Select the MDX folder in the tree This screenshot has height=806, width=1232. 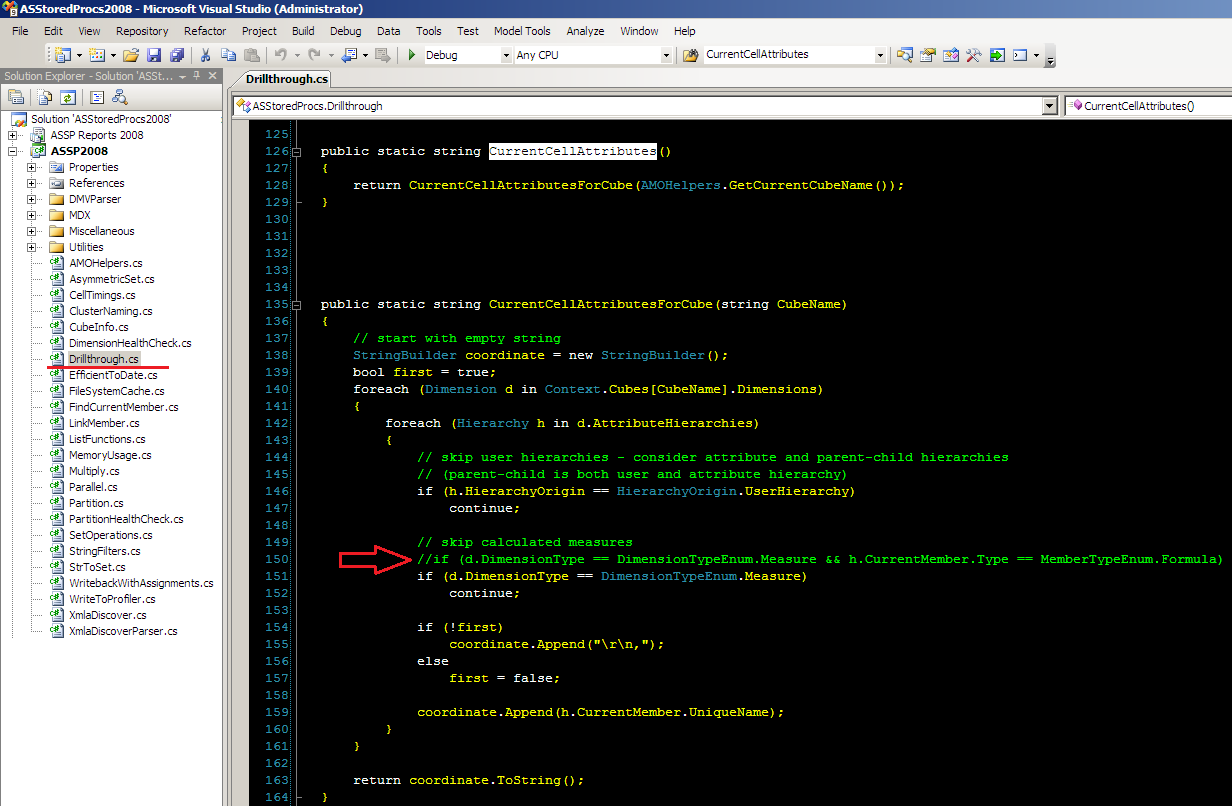click(80, 215)
